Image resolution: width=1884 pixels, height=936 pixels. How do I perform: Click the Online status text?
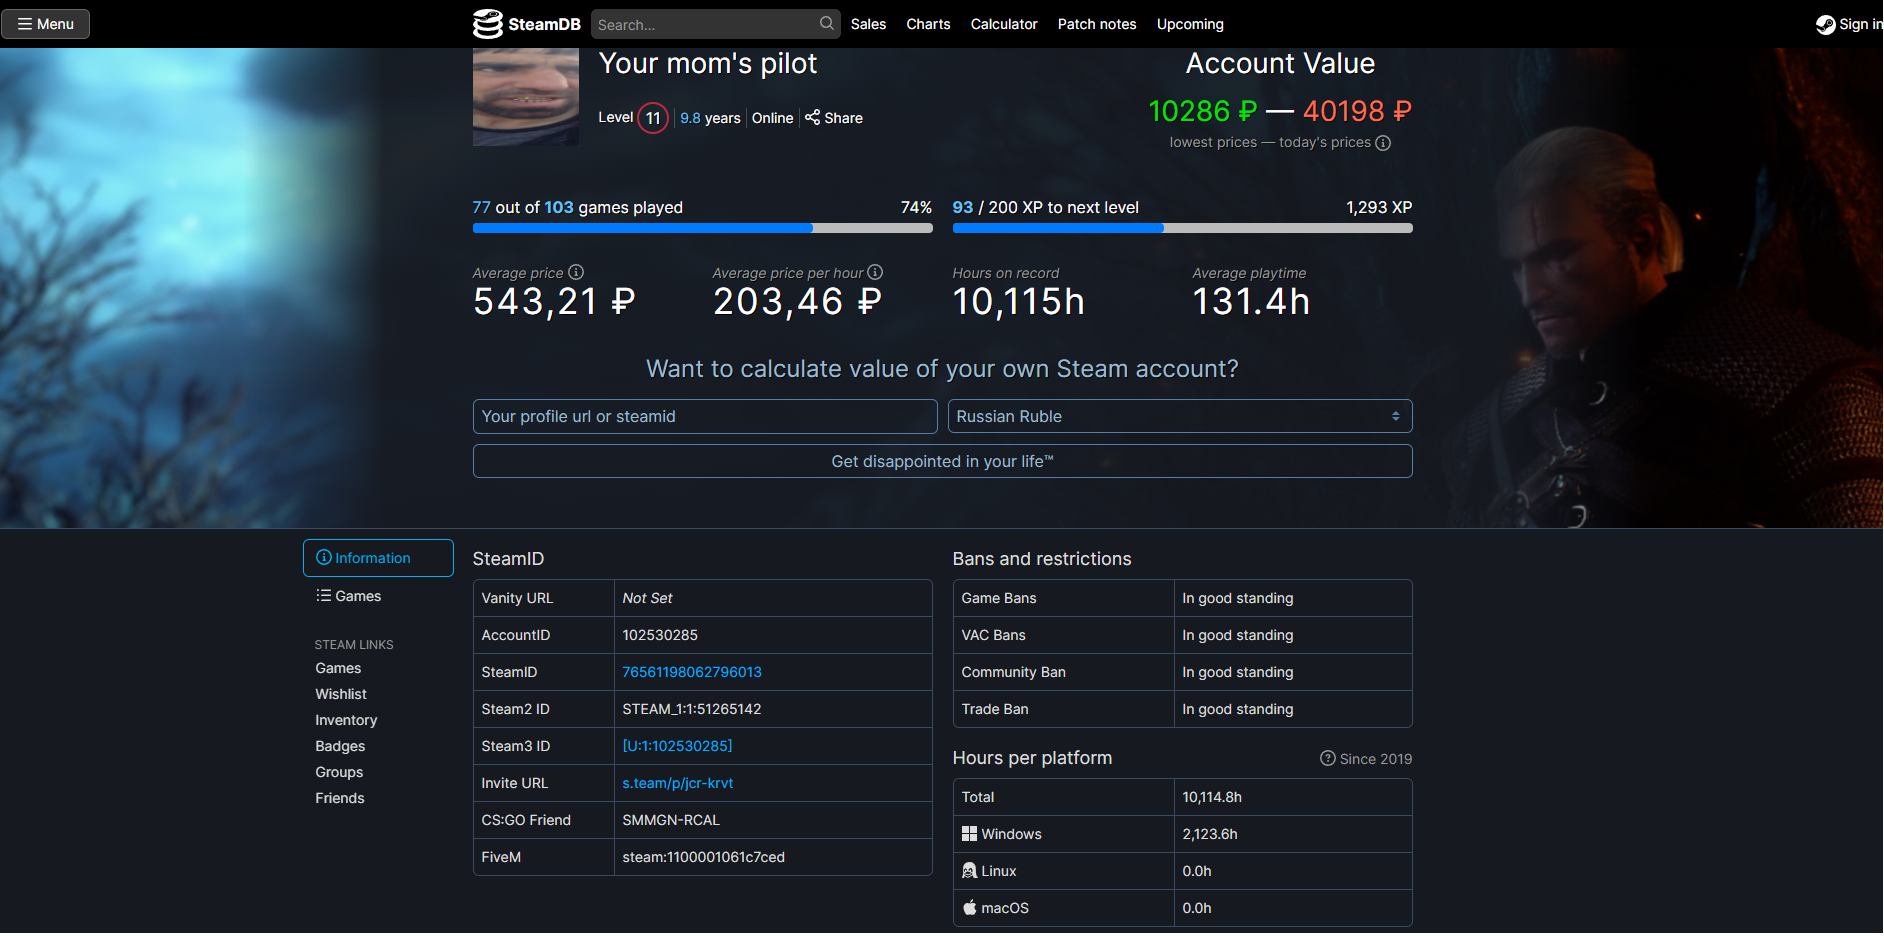pos(772,118)
